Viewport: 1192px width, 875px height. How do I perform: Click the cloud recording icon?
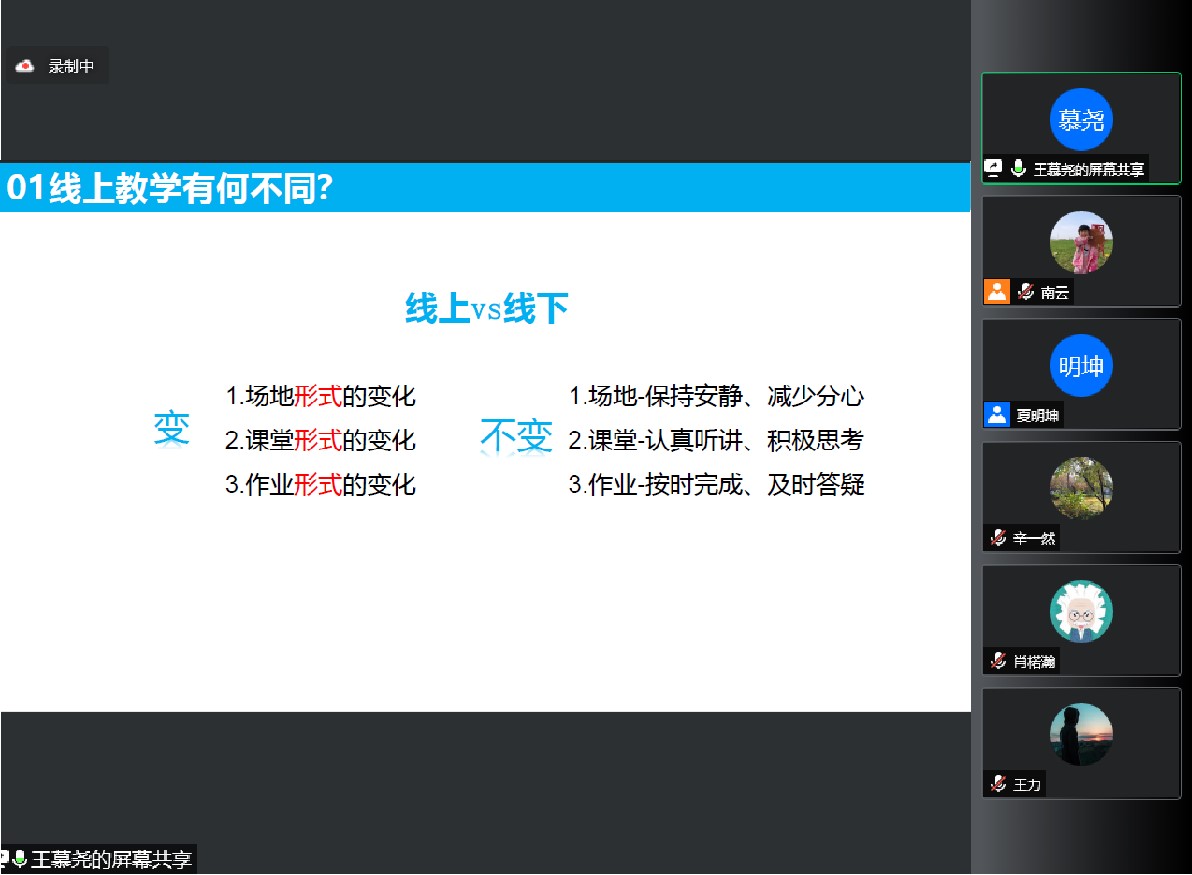click(25, 66)
